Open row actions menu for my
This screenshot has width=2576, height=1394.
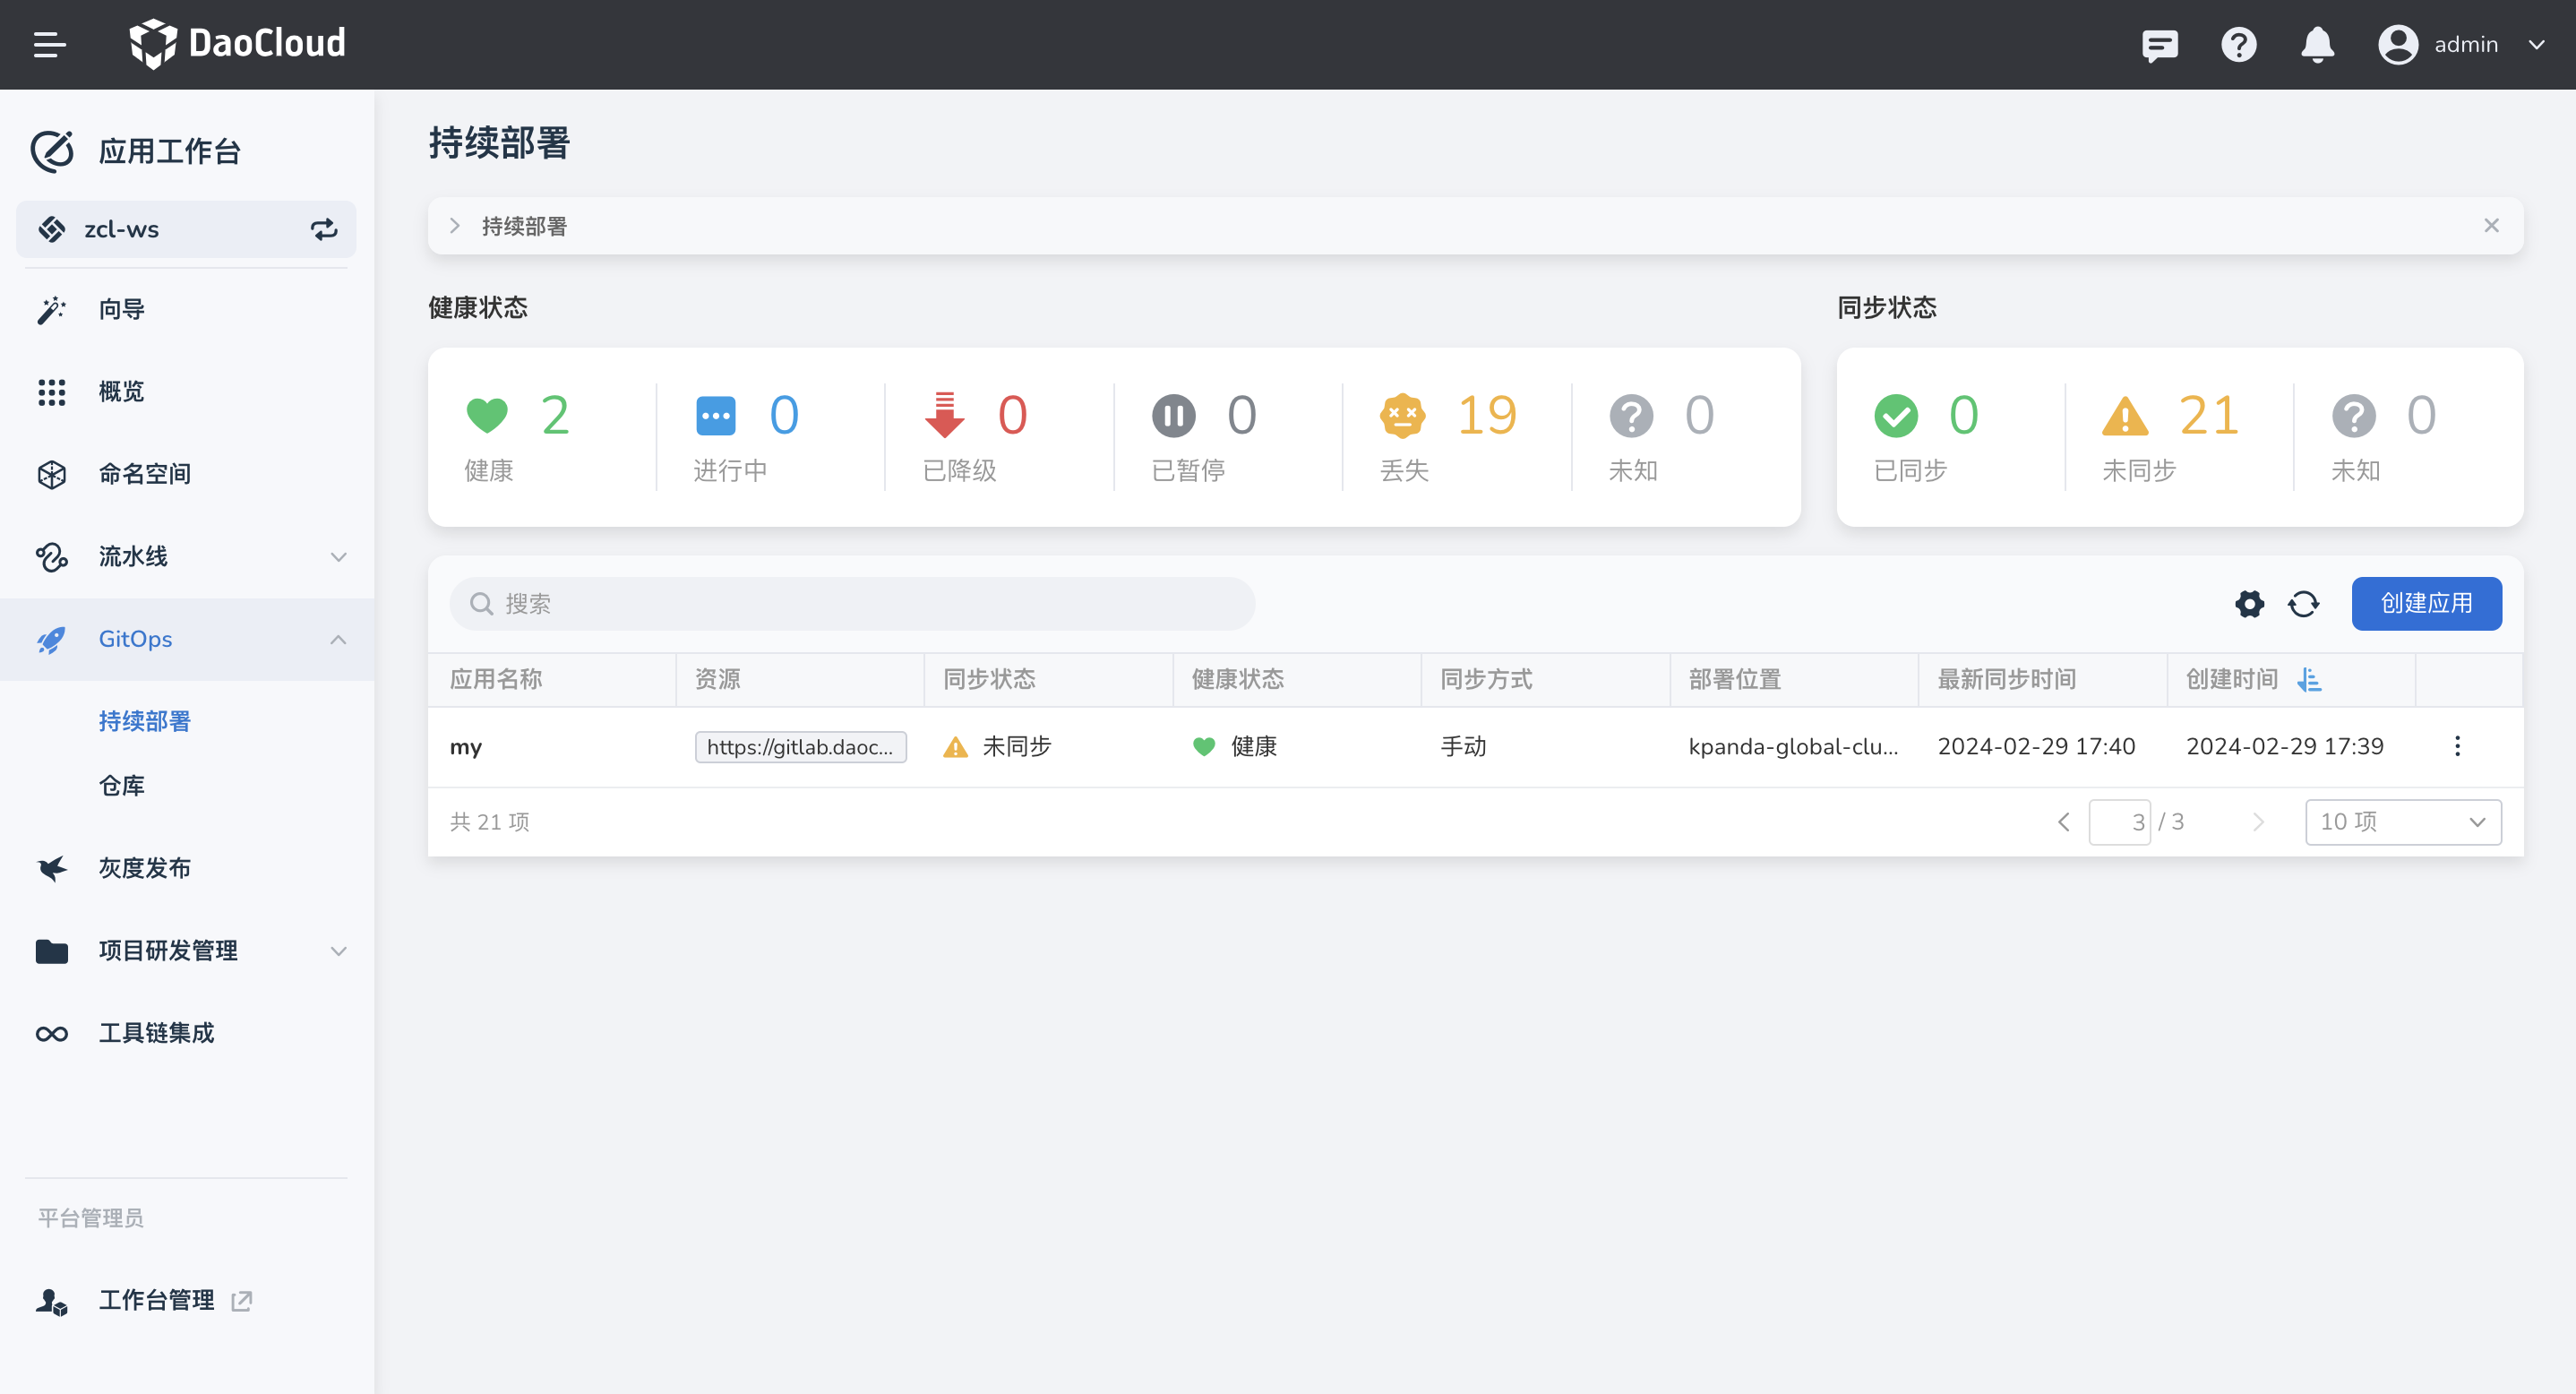tap(2457, 746)
